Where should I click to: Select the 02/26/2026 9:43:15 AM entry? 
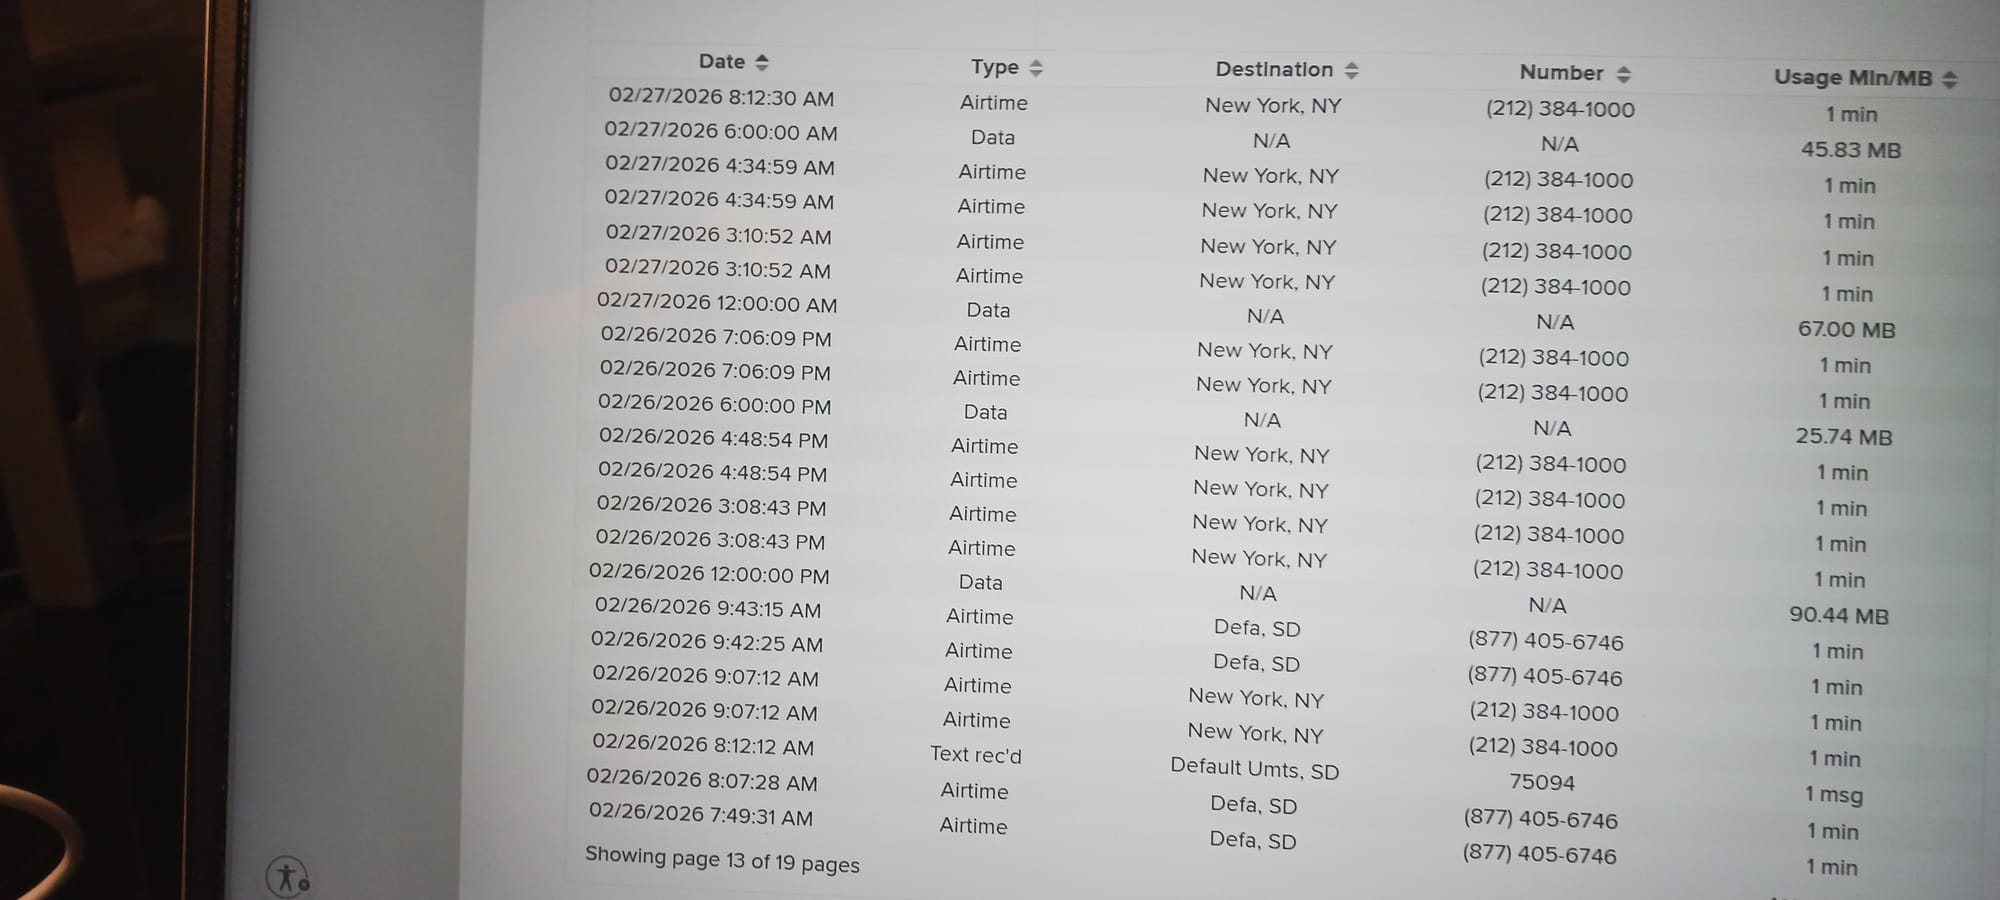point(707,608)
